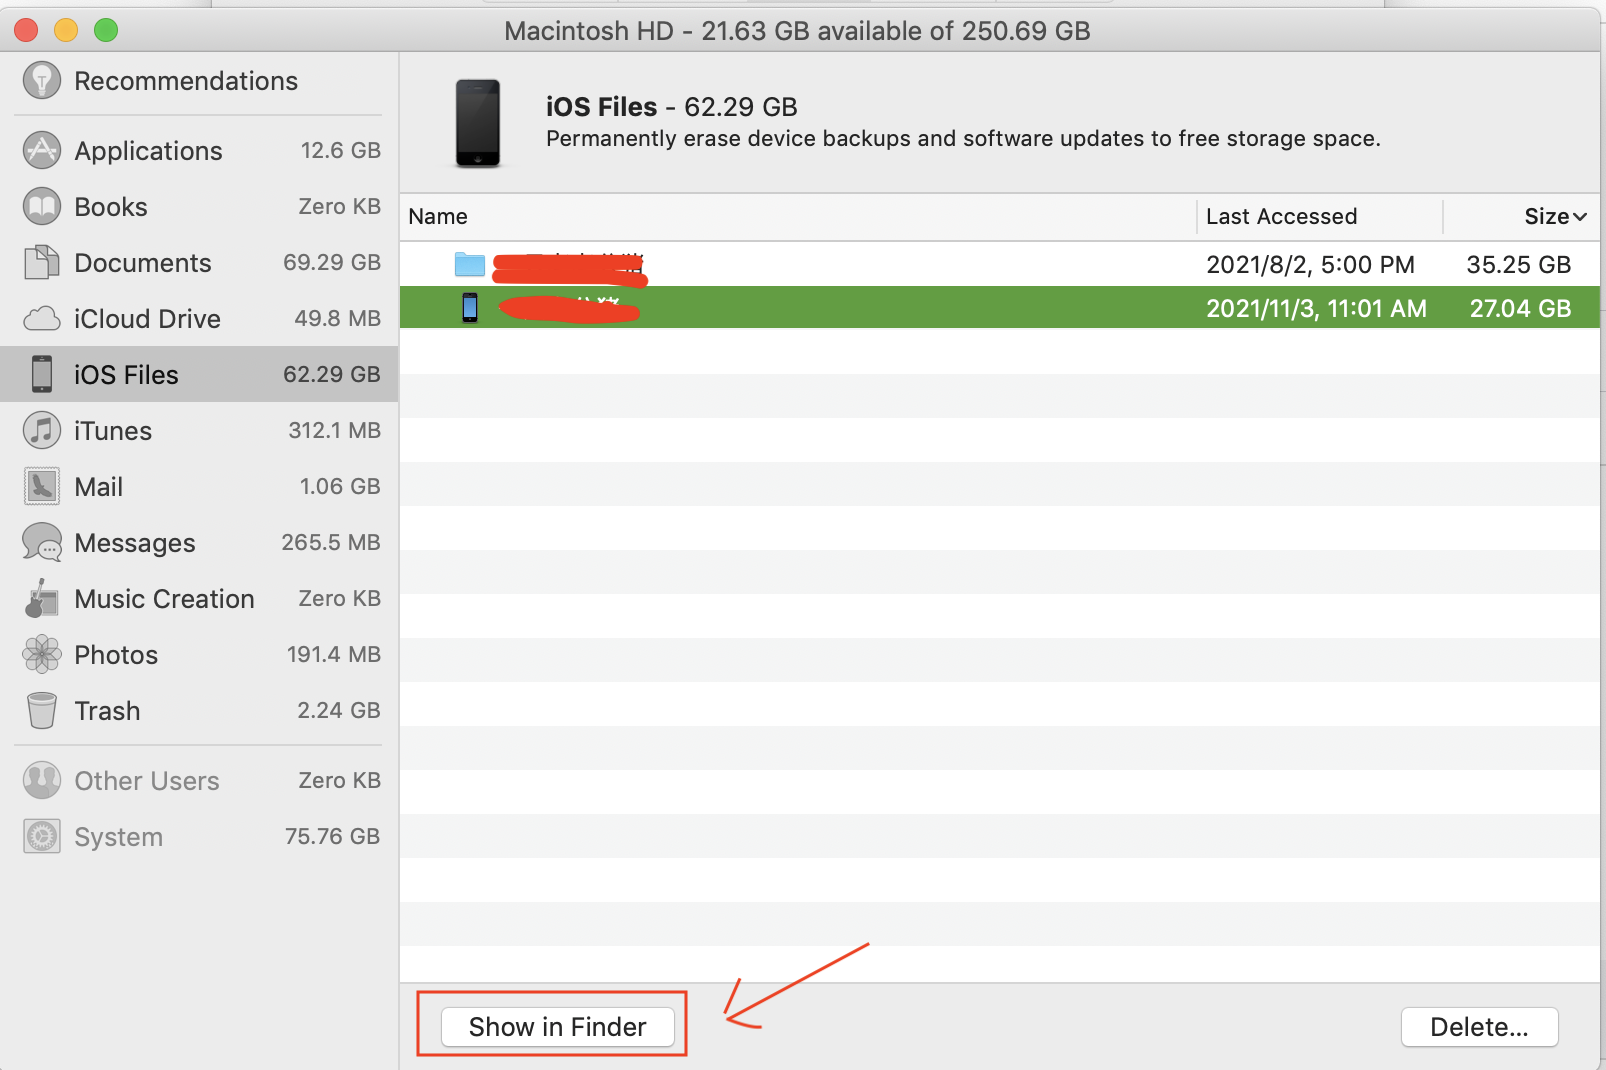
Task: Open the Trash storage icon
Action: click(41, 711)
